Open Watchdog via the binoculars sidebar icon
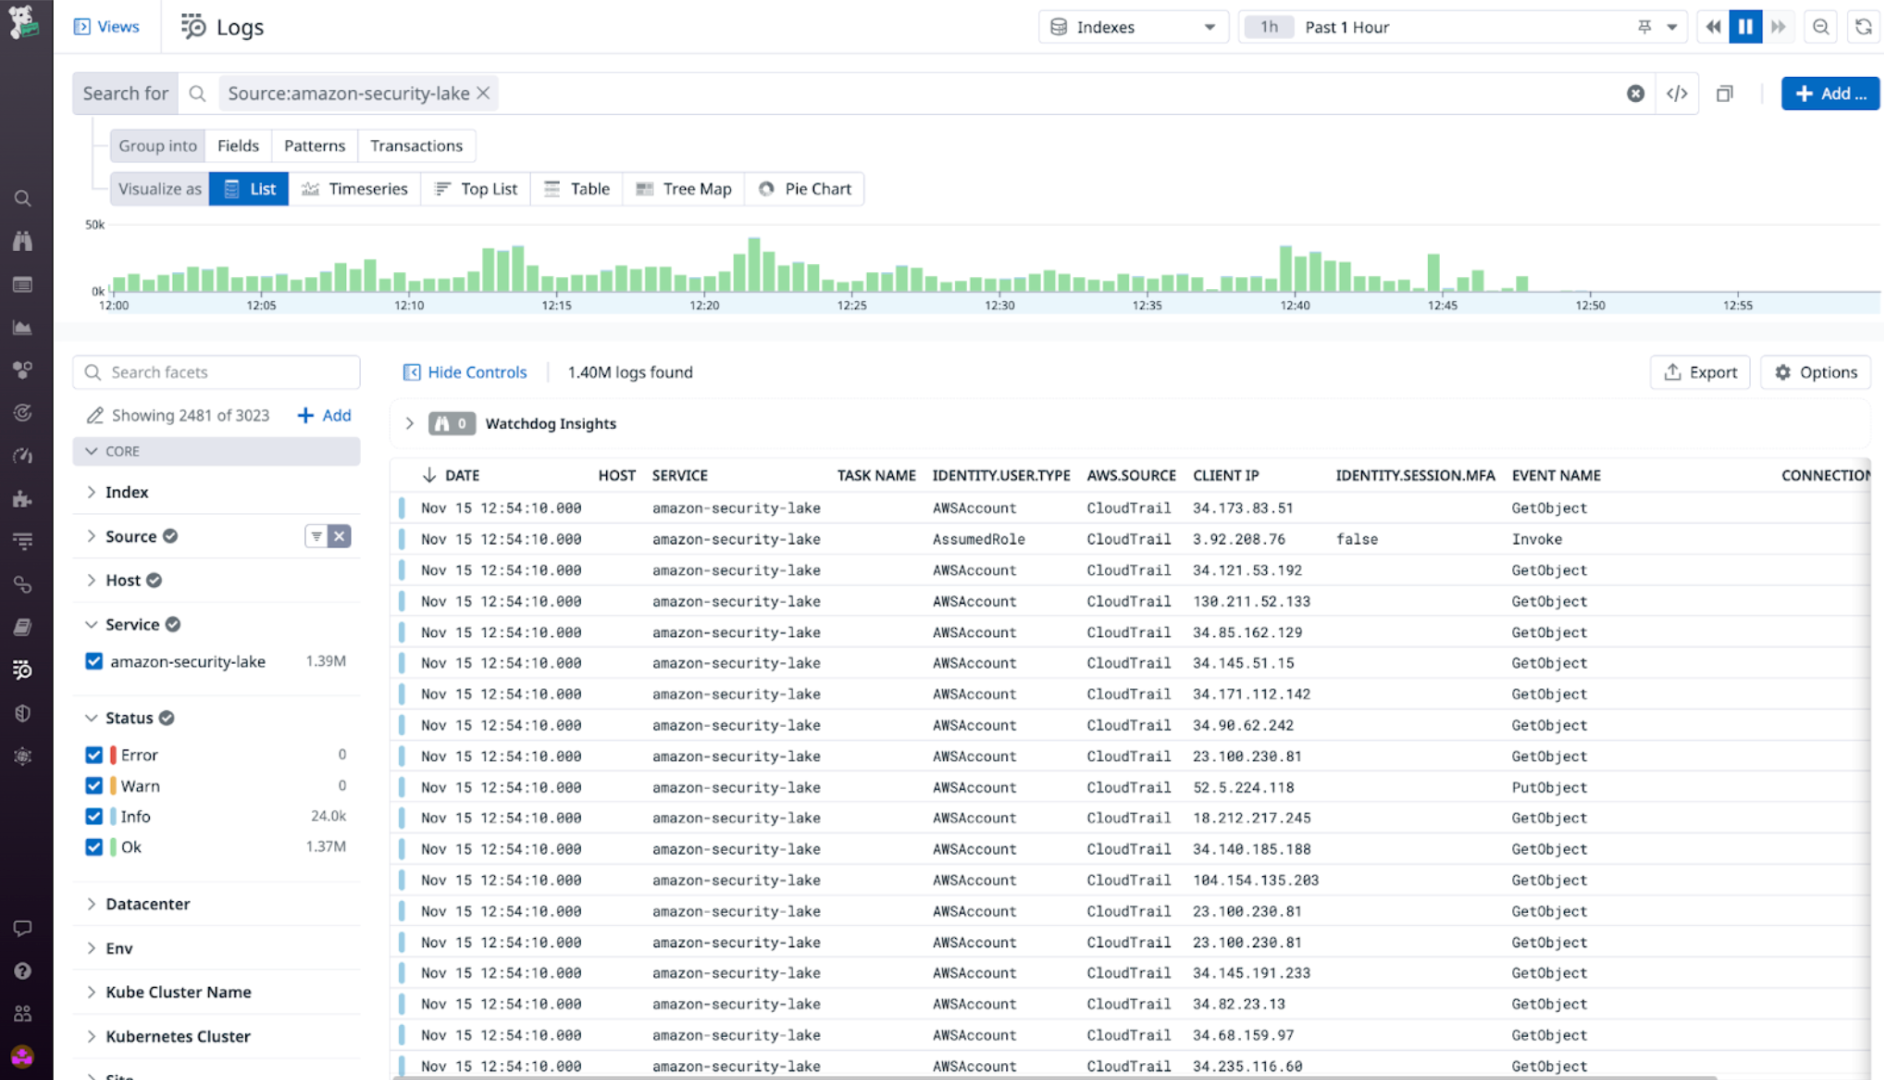 coord(23,240)
